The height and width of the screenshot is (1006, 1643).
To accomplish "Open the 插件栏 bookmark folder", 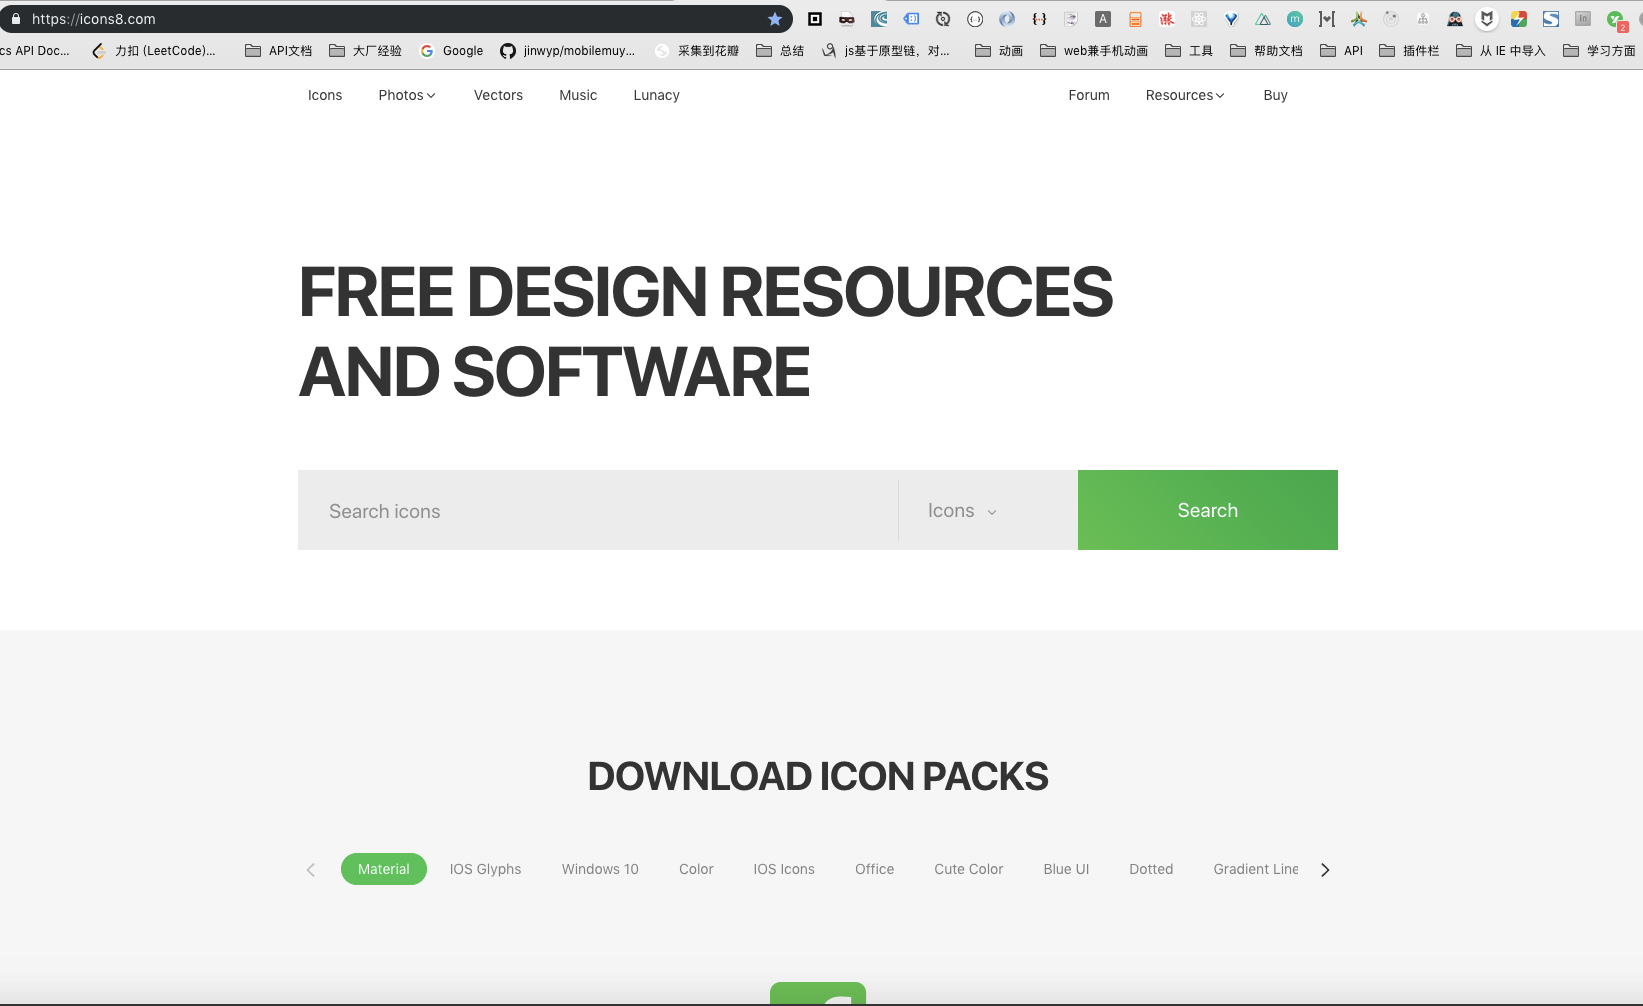I will [1409, 51].
